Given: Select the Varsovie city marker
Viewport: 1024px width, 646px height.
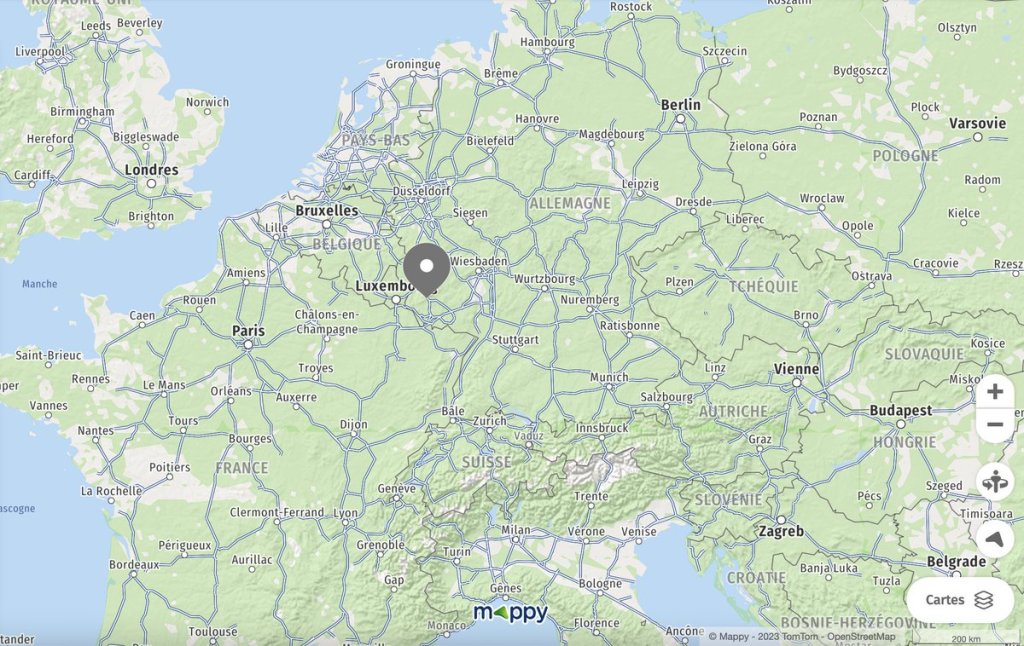Looking at the screenshot, I should pos(978,137).
